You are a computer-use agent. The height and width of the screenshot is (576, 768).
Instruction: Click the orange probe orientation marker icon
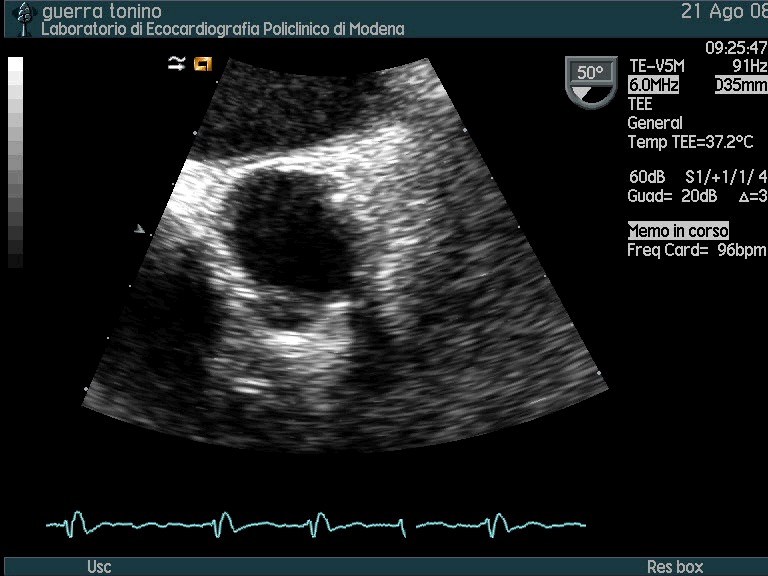[x=203, y=64]
